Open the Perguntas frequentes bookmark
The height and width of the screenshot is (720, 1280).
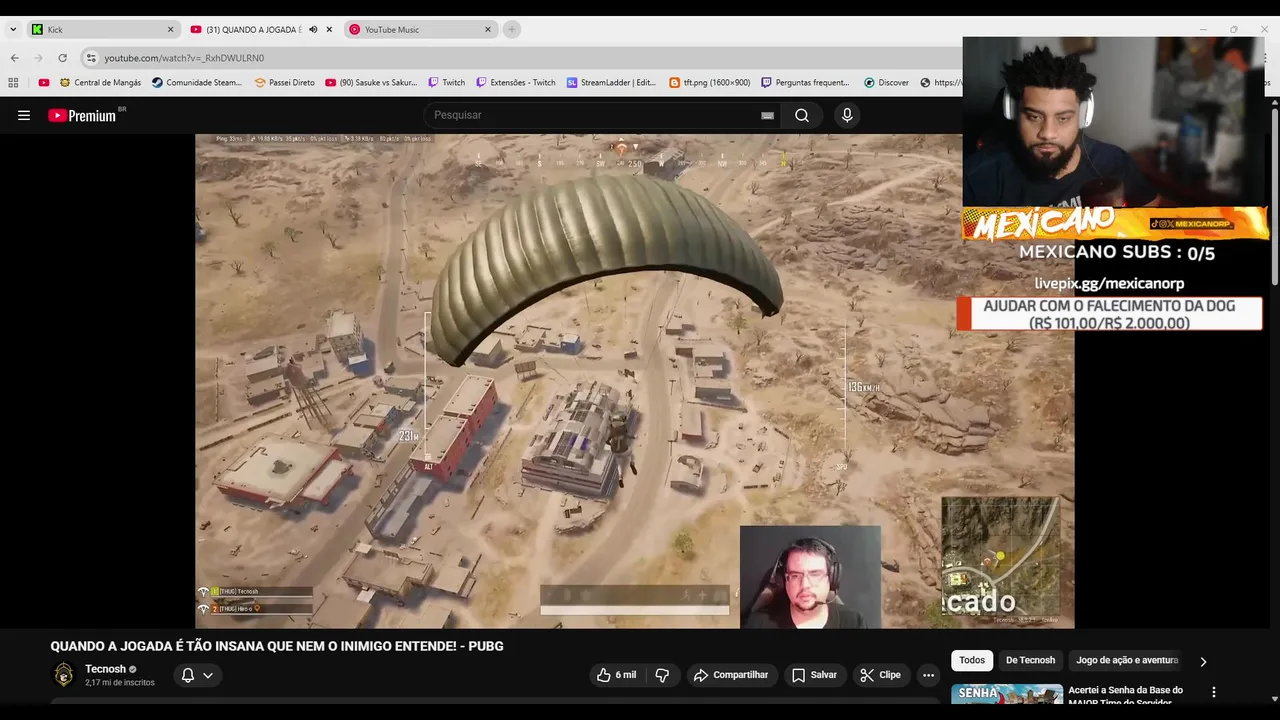(805, 83)
